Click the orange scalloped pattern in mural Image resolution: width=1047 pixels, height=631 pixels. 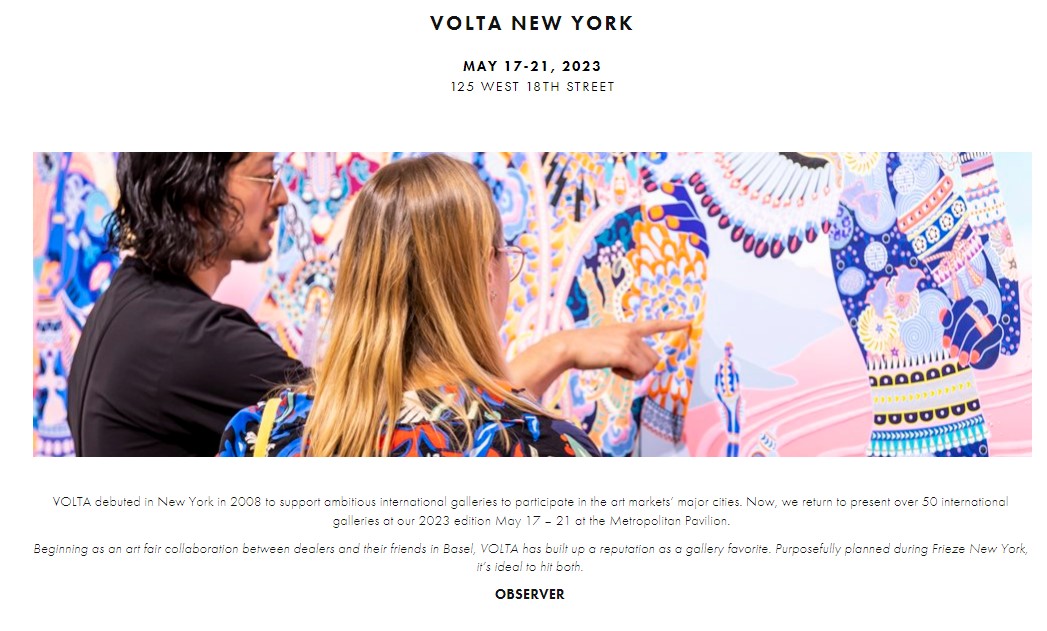[668, 280]
